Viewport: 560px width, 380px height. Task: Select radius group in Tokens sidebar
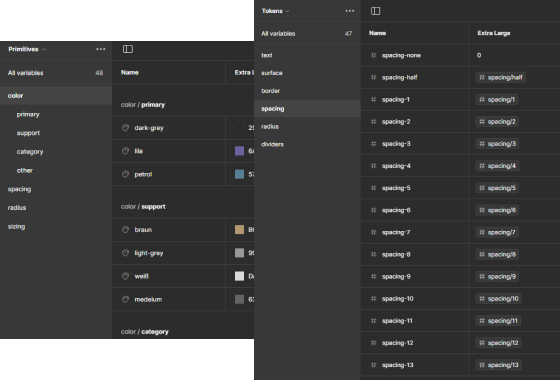270,126
